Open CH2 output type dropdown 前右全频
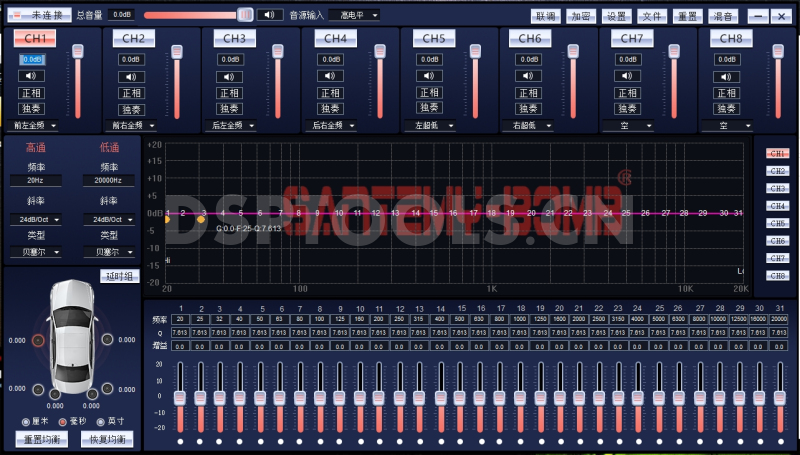The width and height of the screenshot is (800, 455). point(131,125)
